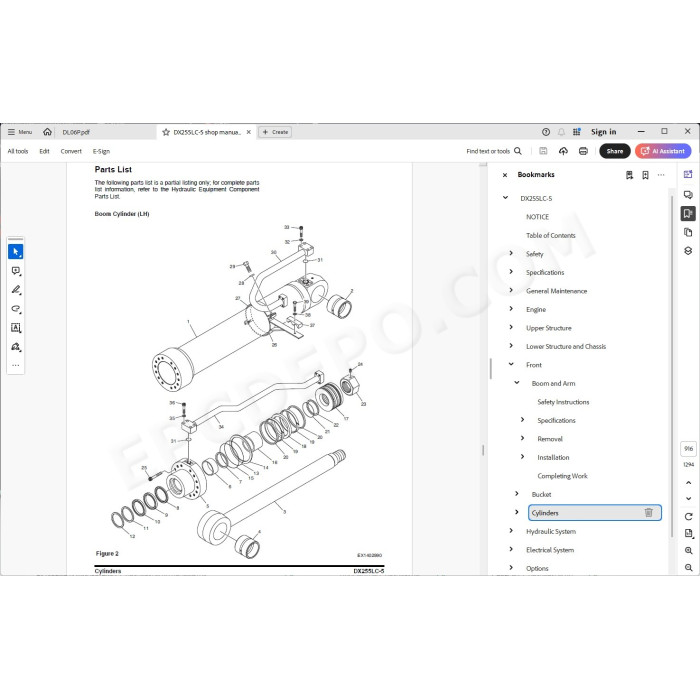Open more tools ellipsis in left toolbar
700x700 pixels.
[x=16, y=365]
